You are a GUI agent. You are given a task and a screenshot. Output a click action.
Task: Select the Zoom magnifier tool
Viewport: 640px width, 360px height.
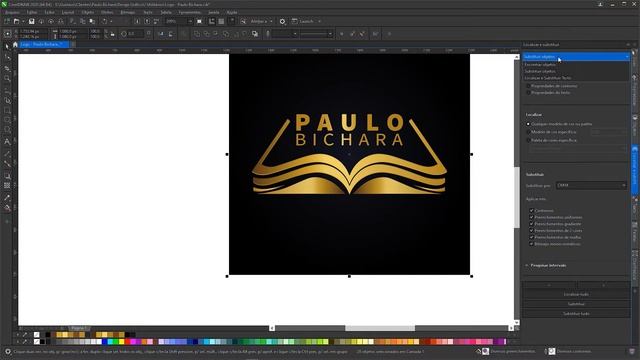tap(7, 78)
